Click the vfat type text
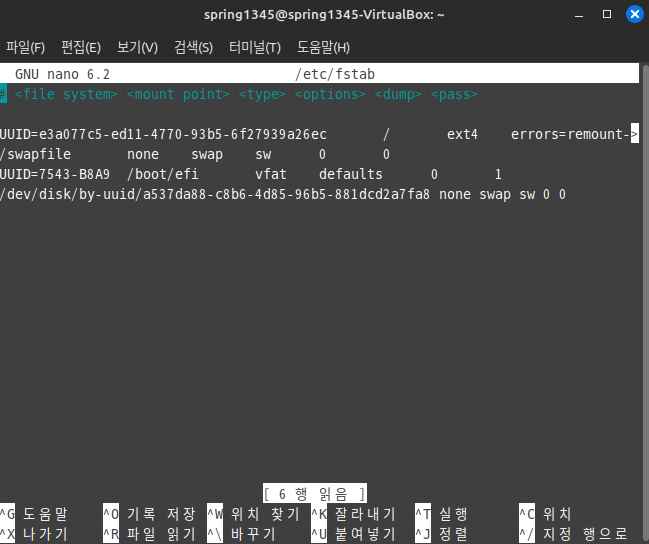 (271, 174)
